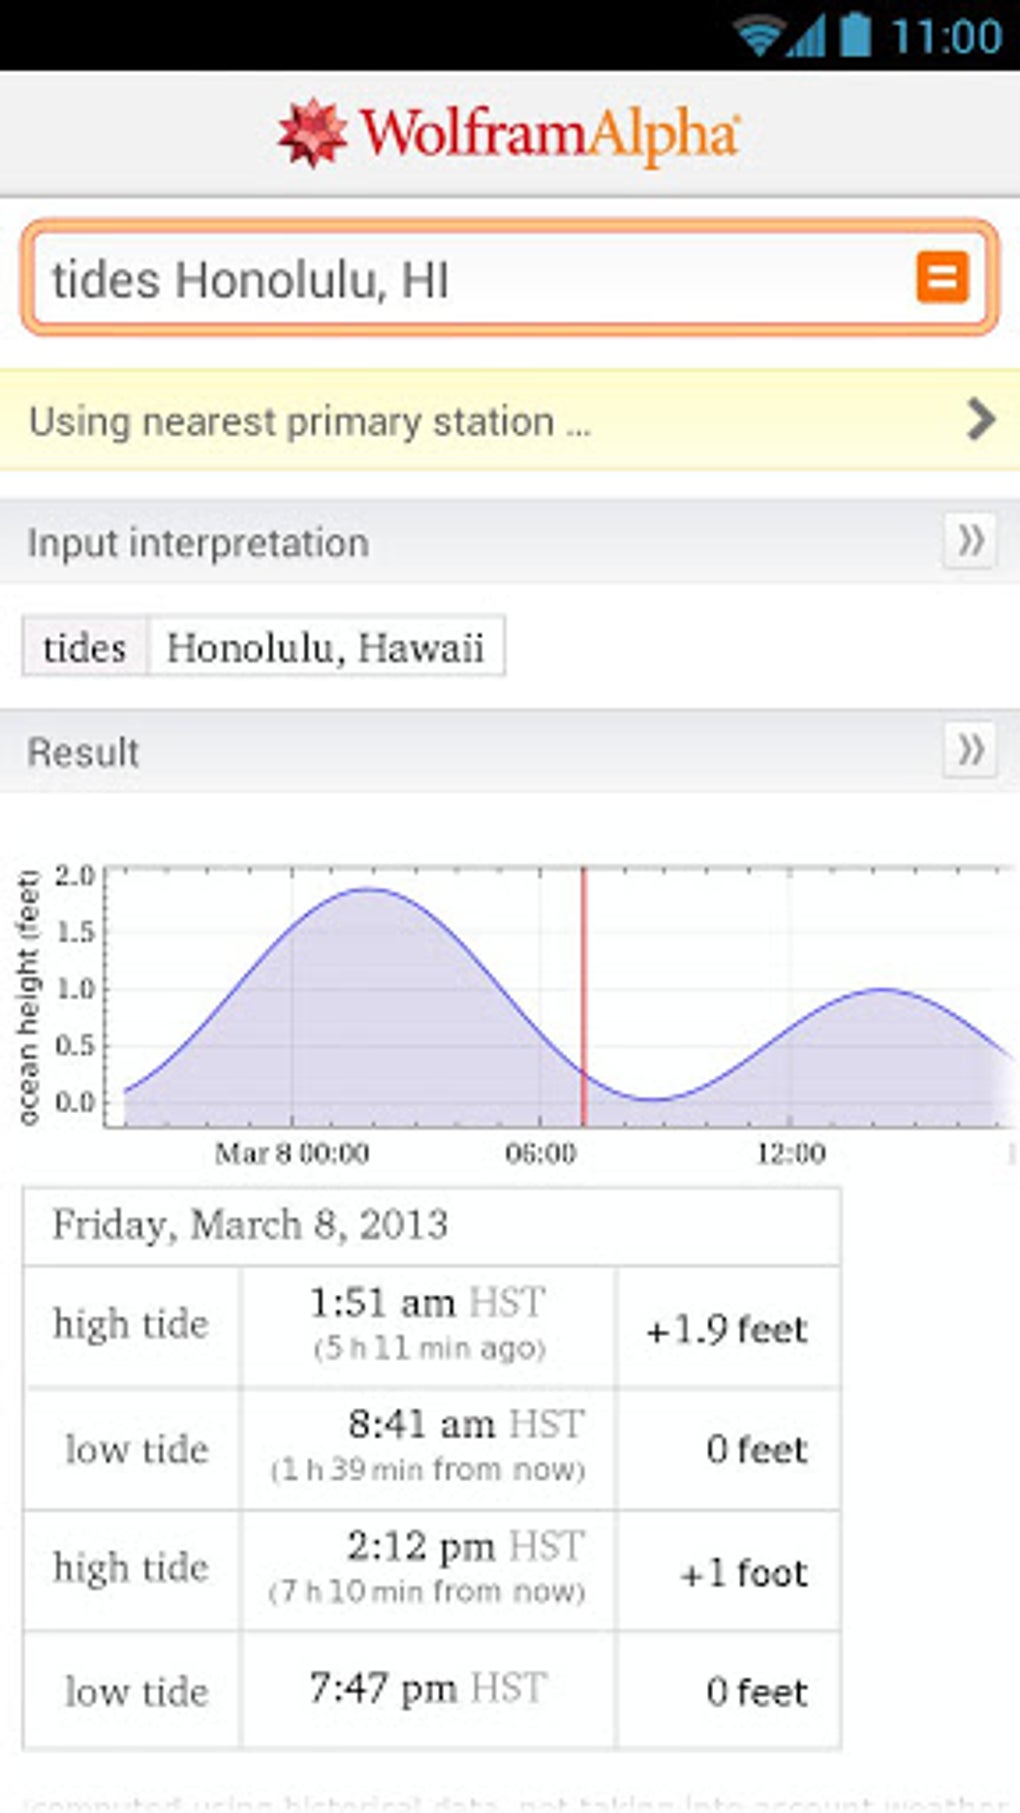Viewport: 1020px width, 1813px height.
Task: Select the 2:12 pm high tide row
Action: 430,1569
